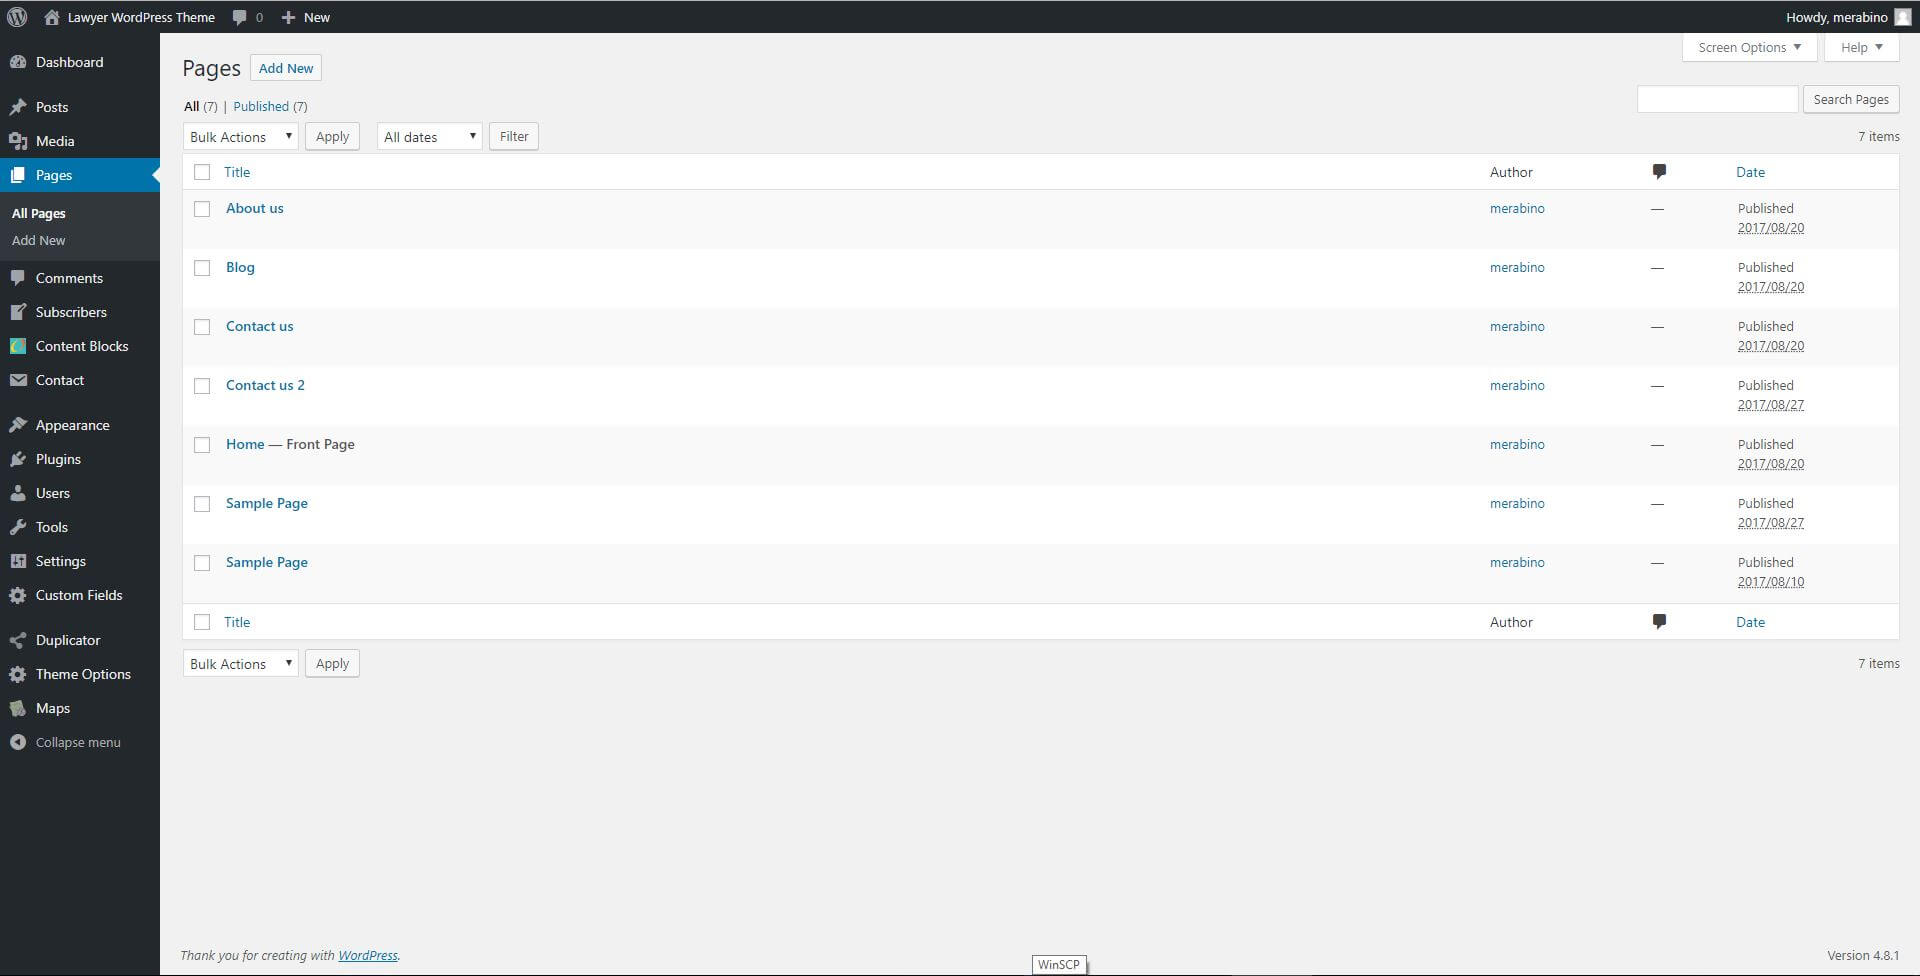Click the Maps icon in the sidebar
This screenshot has width=1920, height=976.
tap(18, 708)
